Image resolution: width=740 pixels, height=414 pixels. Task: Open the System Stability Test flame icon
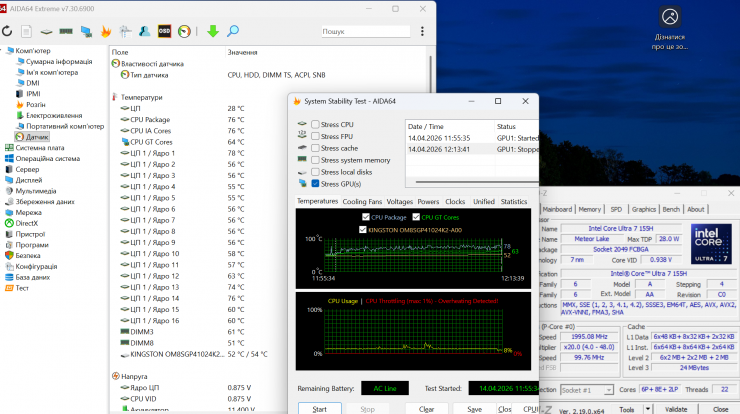point(106,31)
